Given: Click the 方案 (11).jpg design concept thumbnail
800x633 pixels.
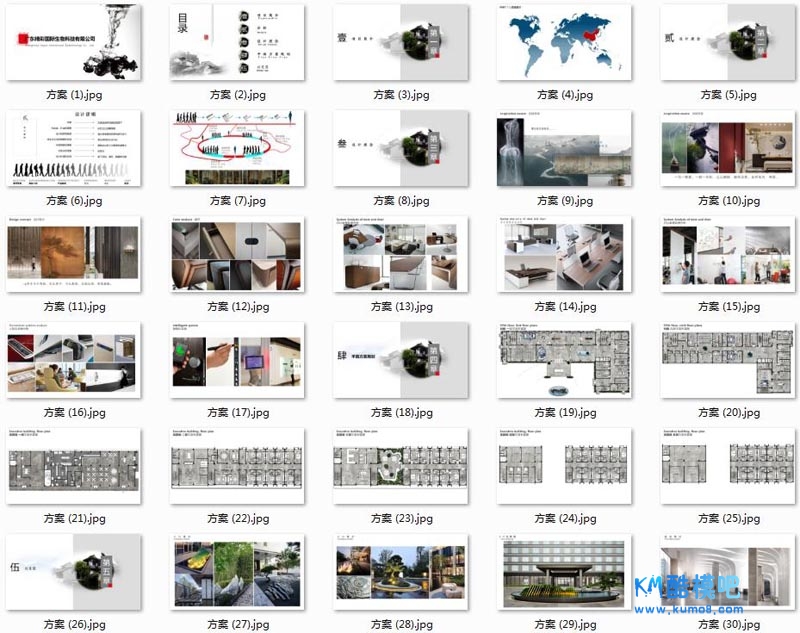Looking at the screenshot, I should (73, 254).
